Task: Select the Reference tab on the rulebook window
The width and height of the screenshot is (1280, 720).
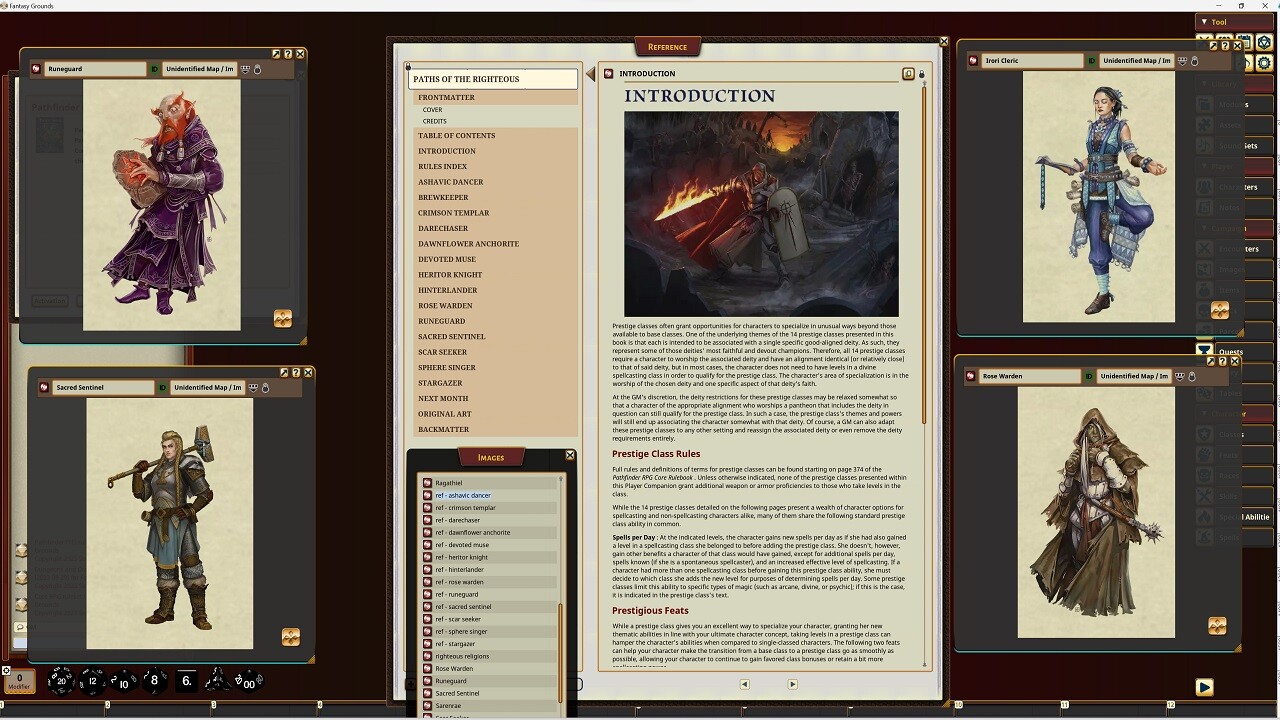Action: click(x=667, y=46)
